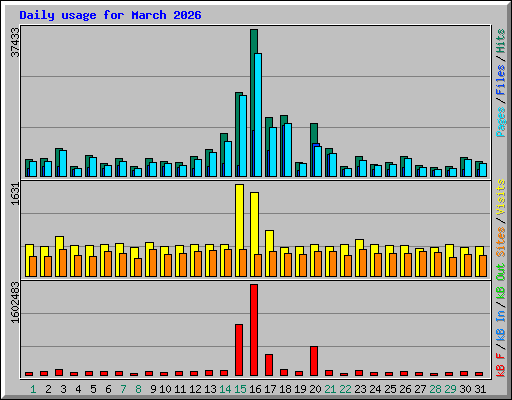Click the red kB bar for day 3

click(x=59, y=373)
